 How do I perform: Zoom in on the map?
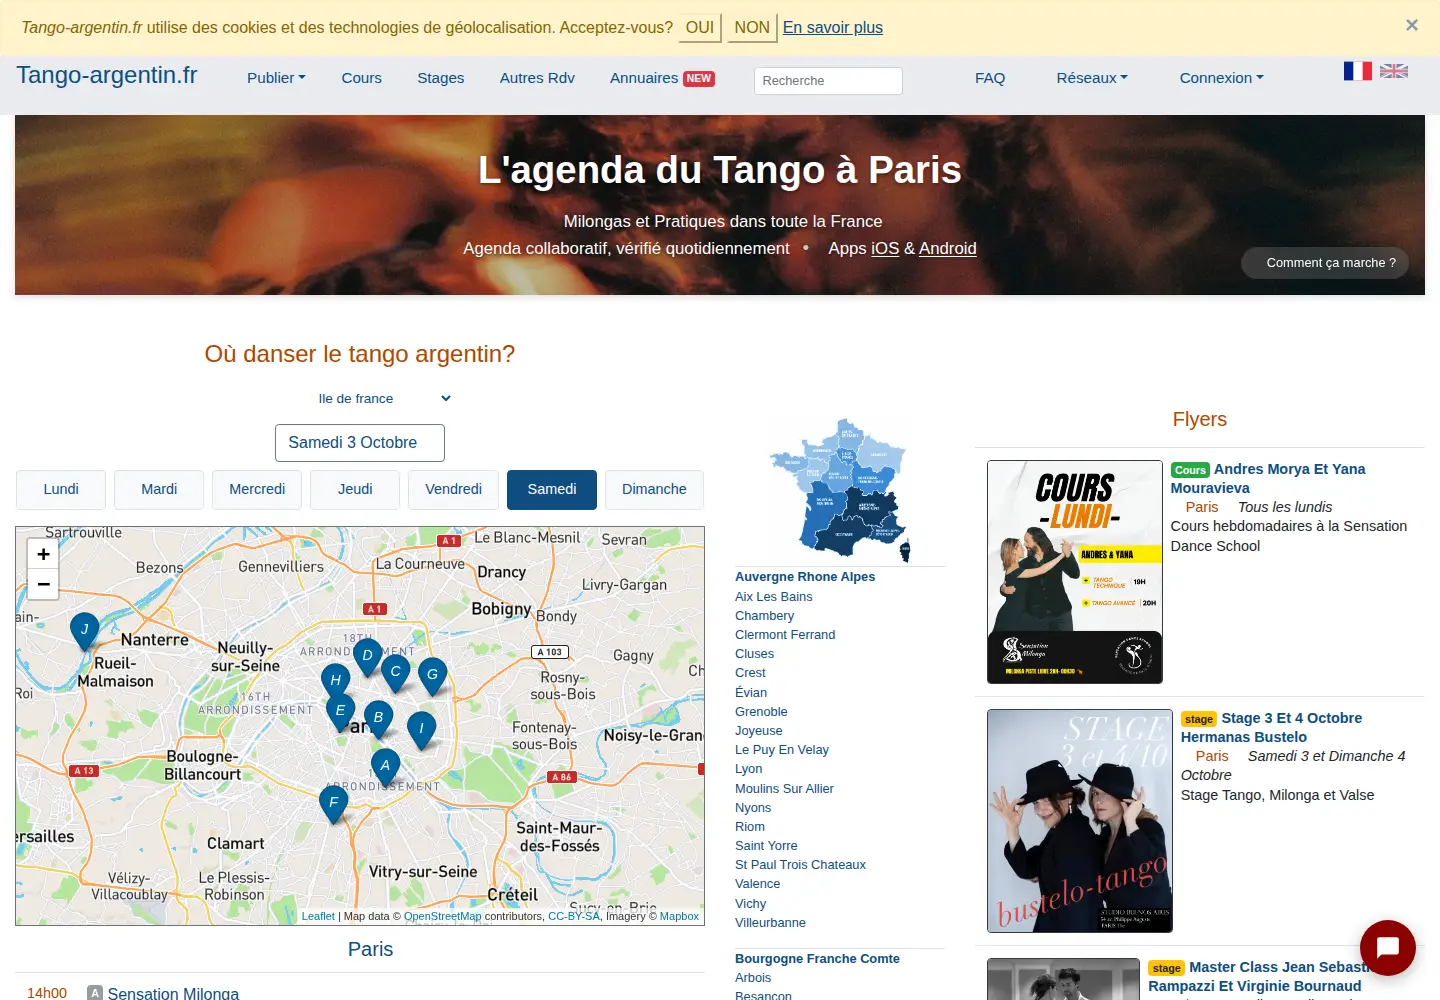click(43, 554)
